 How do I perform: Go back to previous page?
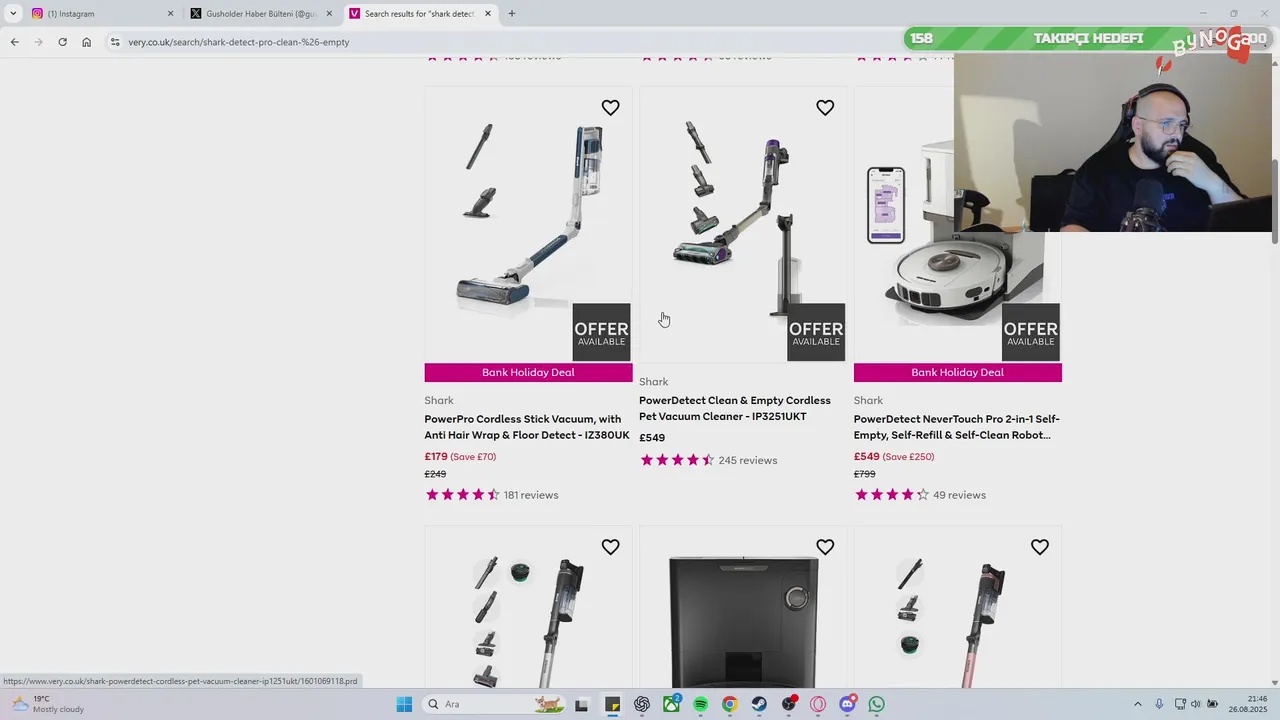coord(15,42)
